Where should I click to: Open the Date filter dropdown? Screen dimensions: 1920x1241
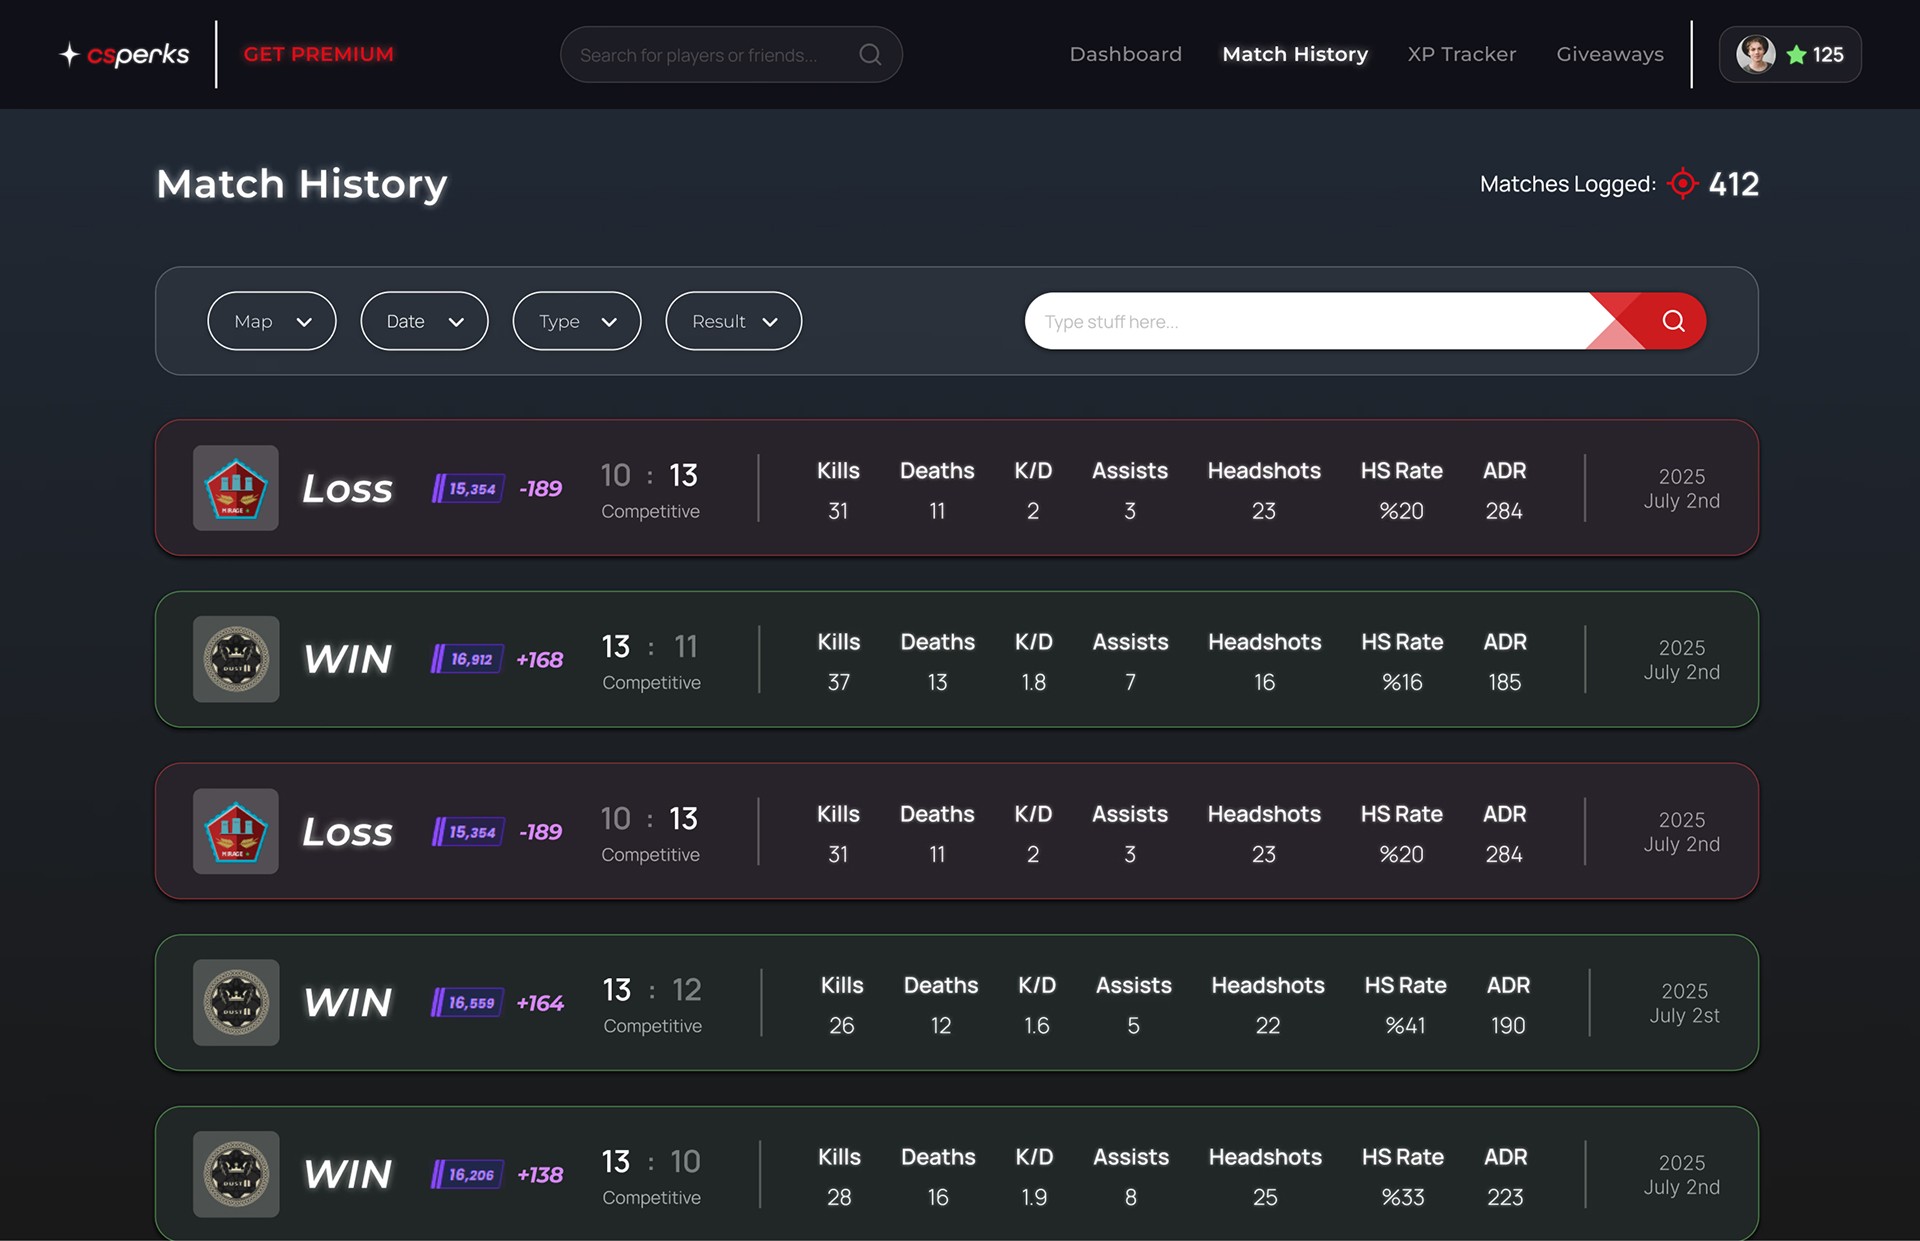click(424, 321)
